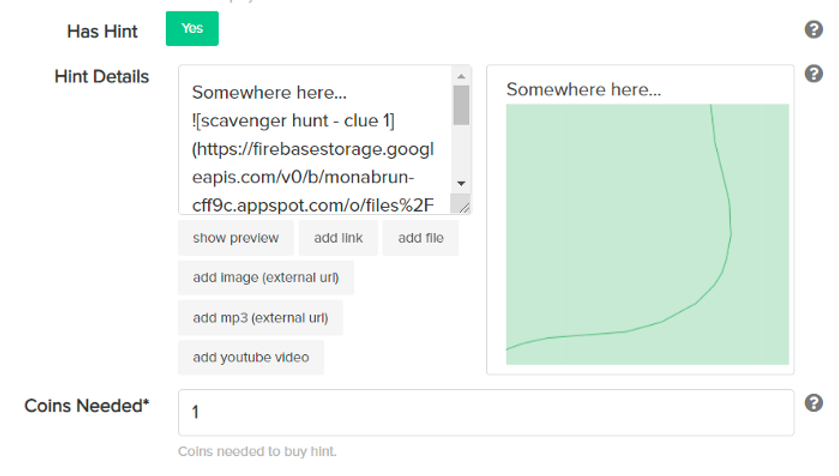Open help icon beside Coins Needed field
The height and width of the screenshot is (476, 839).
[813, 403]
